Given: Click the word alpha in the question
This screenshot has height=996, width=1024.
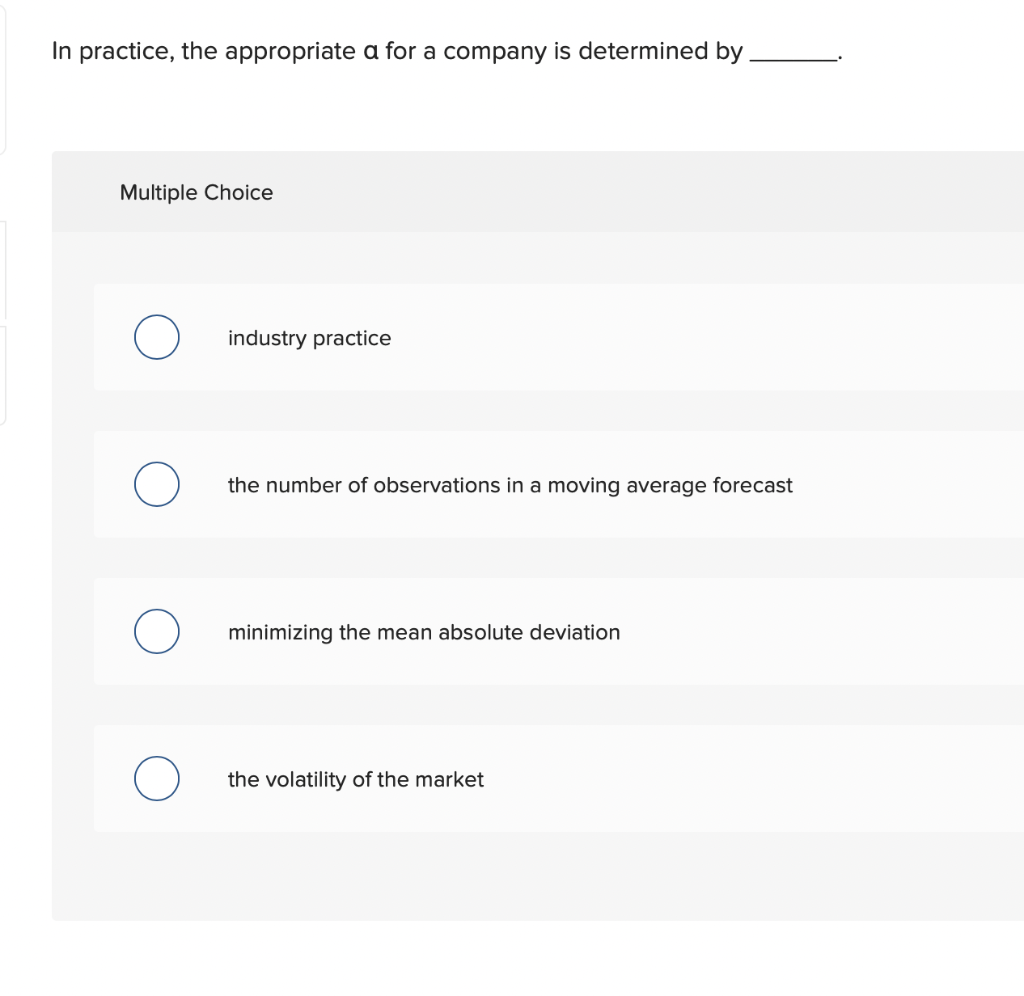Looking at the screenshot, I should [366, 51].
